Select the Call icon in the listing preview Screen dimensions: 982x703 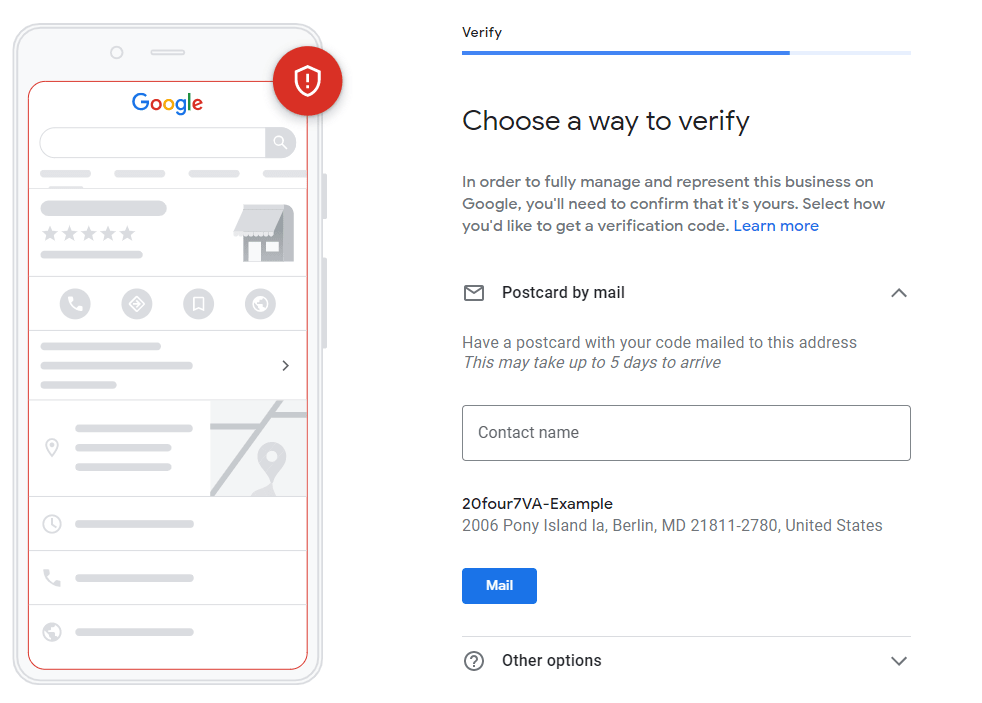(75, 304)
